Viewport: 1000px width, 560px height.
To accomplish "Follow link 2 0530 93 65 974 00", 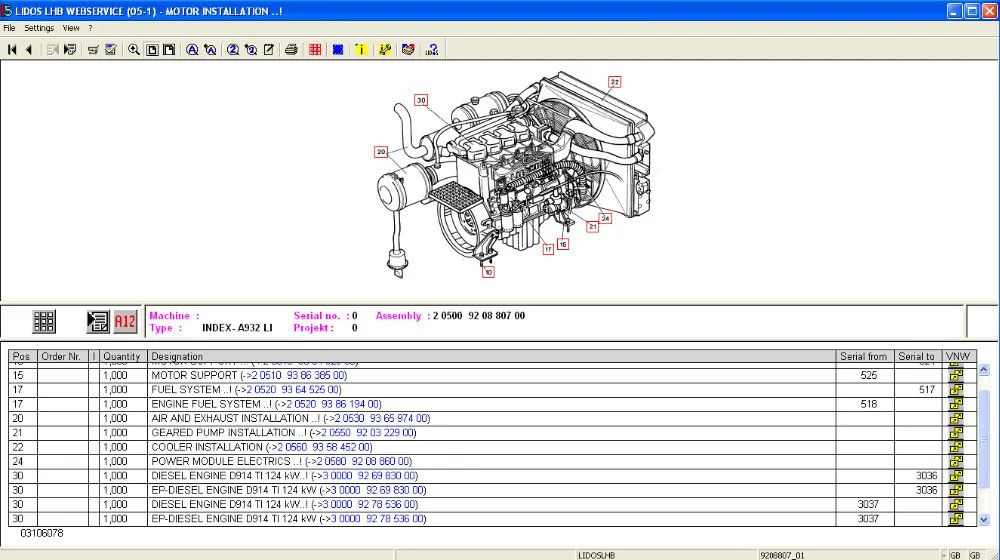I will 381,418.
